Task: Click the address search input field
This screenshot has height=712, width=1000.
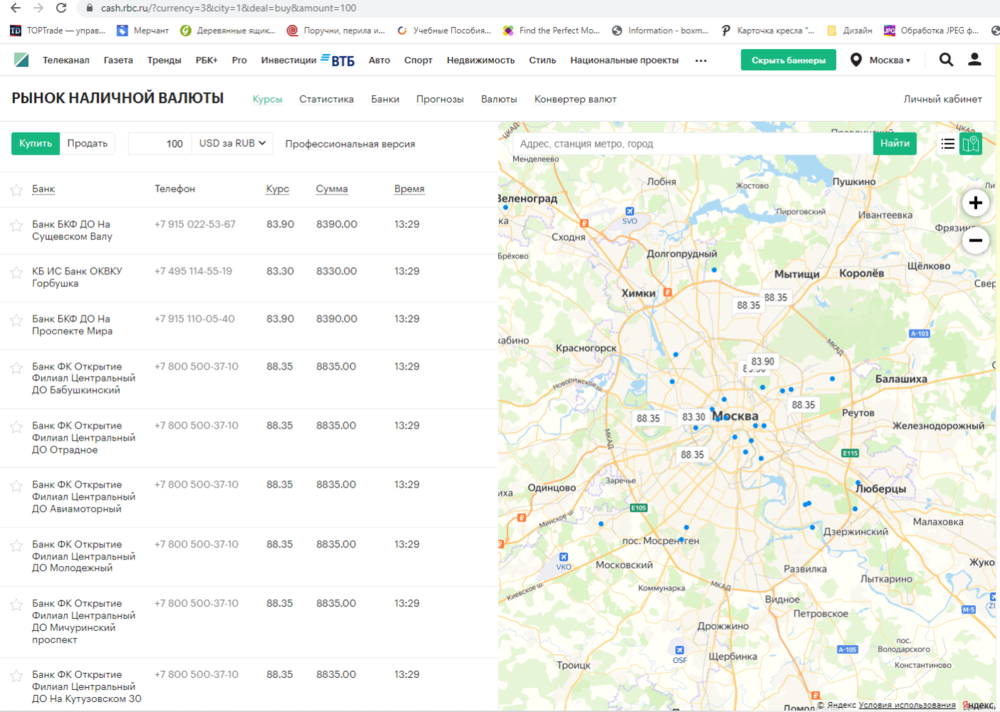Action: pos(690,144)
